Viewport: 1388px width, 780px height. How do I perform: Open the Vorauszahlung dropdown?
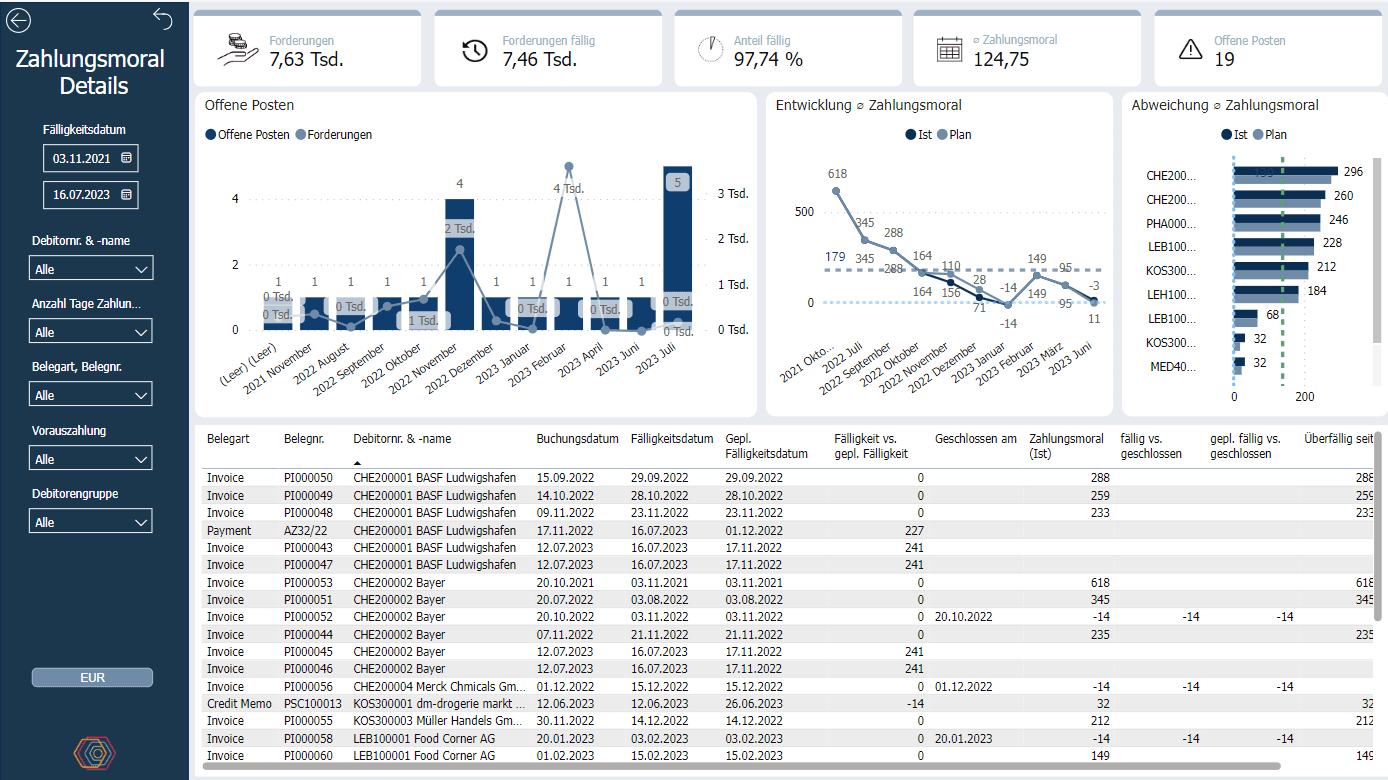(91, 459)
